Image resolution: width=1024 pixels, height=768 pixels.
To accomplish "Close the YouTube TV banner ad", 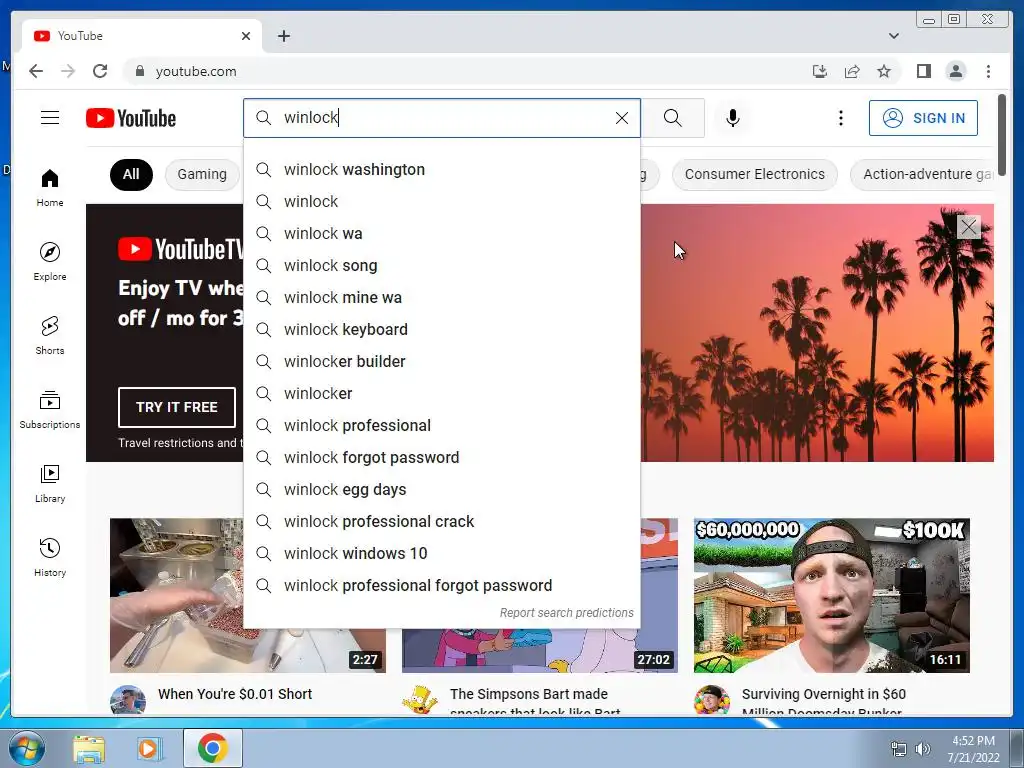I will (x=968, y=227).
